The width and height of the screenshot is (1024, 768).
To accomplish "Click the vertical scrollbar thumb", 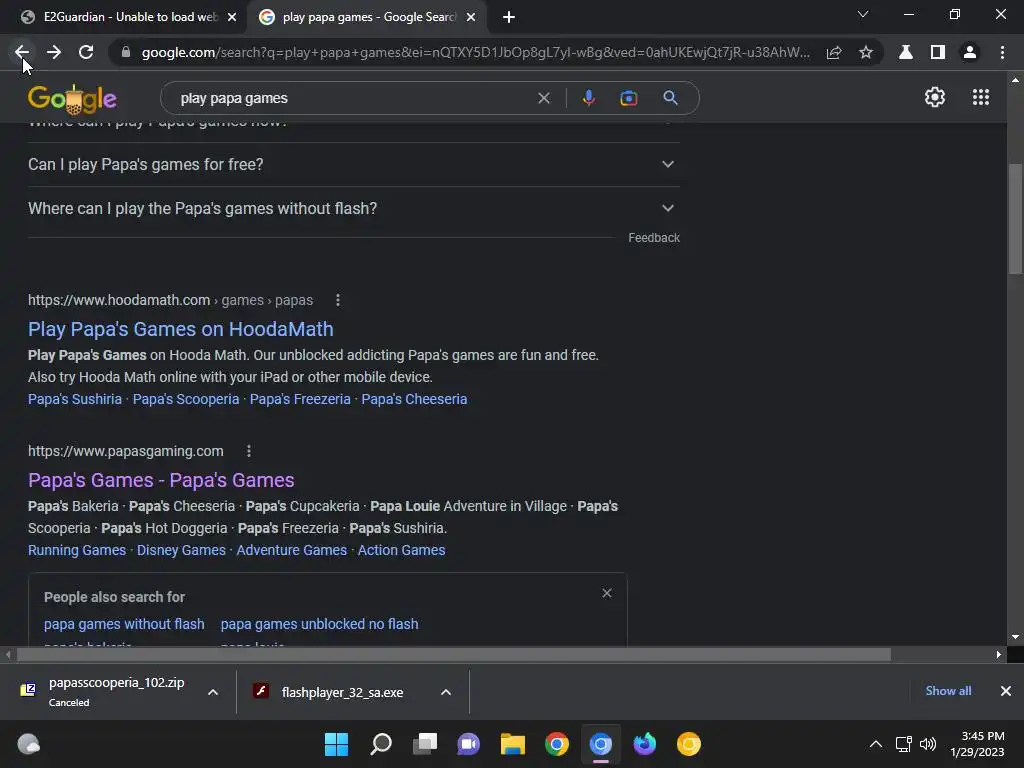I will click(x=1015, y=219).
